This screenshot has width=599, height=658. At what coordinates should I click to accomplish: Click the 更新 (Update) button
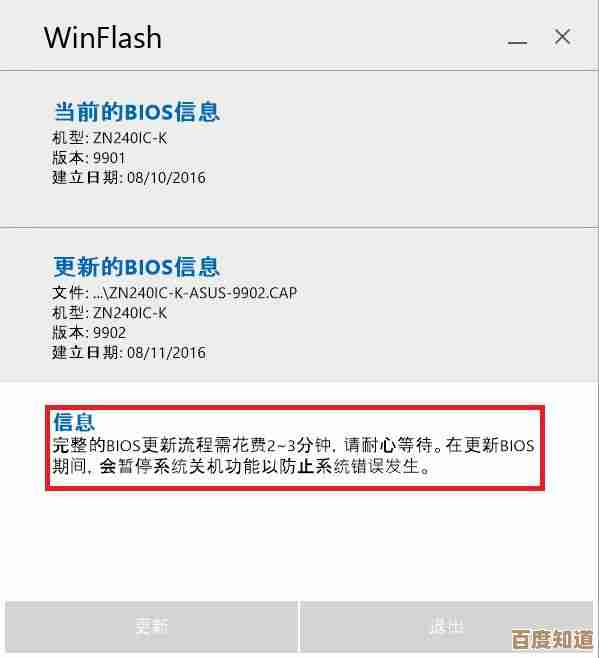152,627
